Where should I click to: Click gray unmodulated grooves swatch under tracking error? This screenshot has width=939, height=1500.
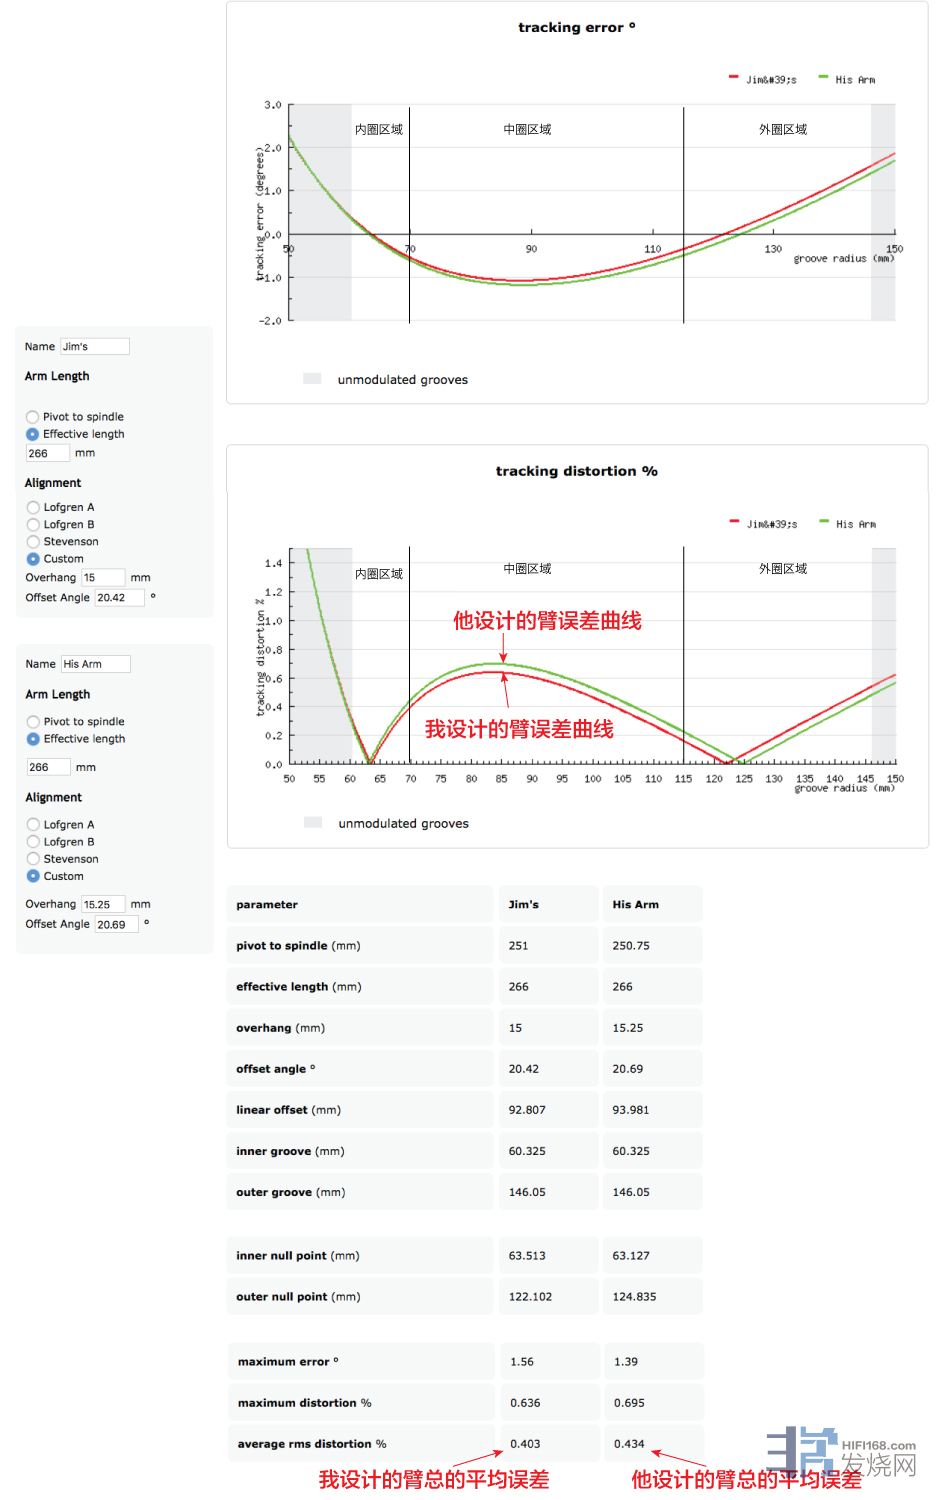pos(312,379)
